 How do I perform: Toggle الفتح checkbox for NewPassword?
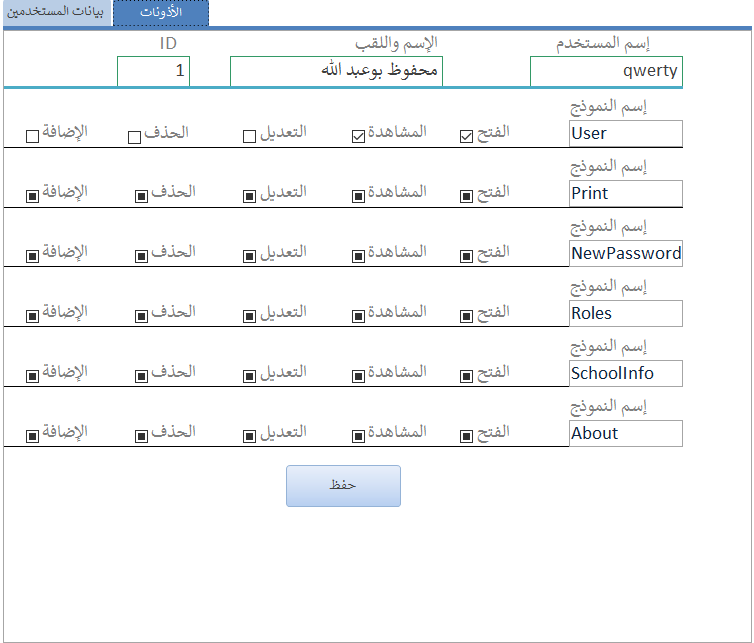tap(466, 256)
